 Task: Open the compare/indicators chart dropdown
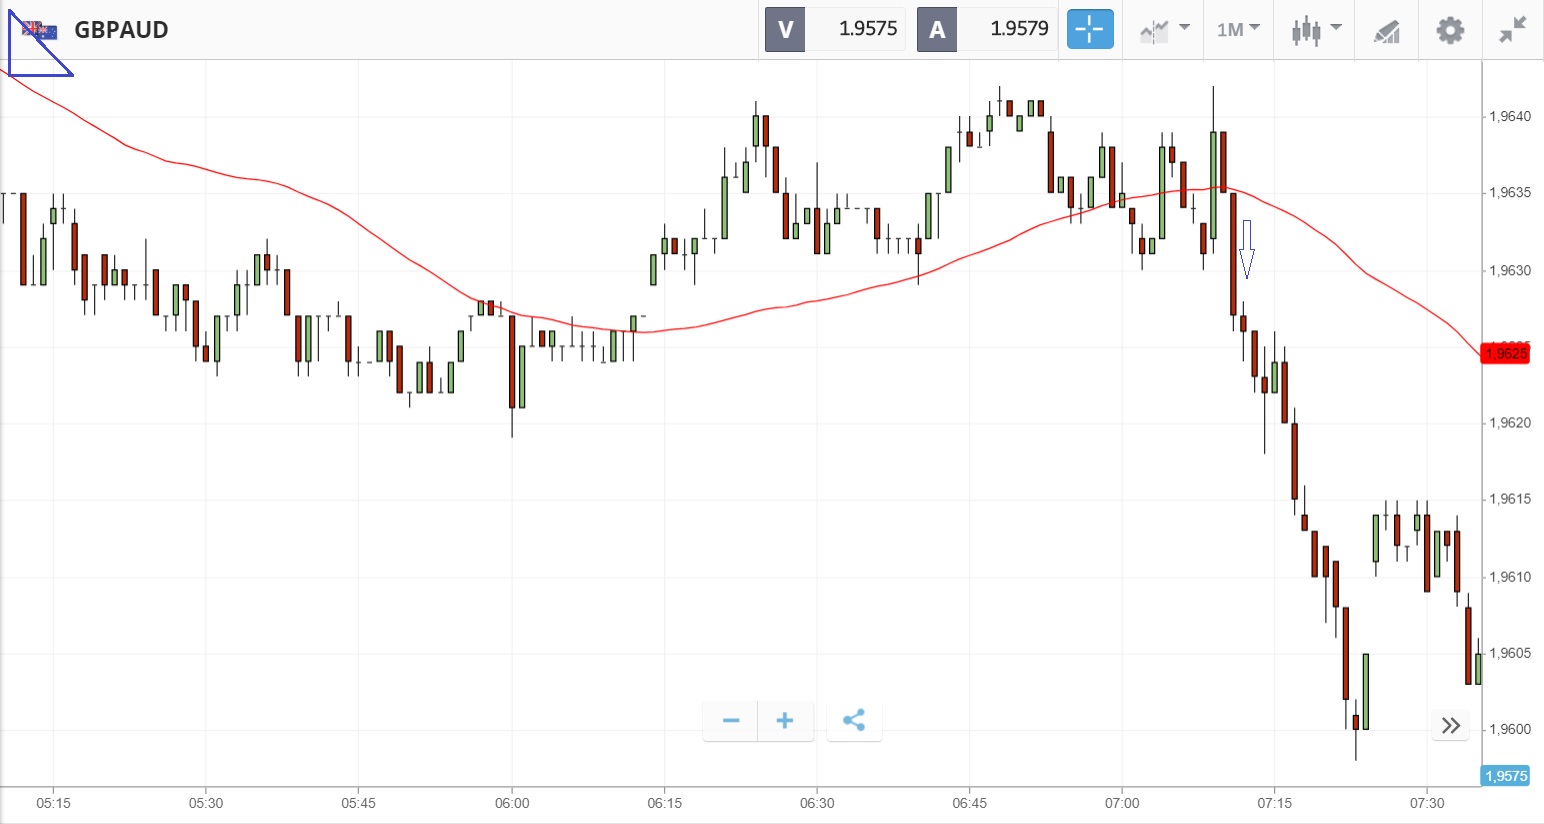pyautogui.click(x=1164, y=30)
